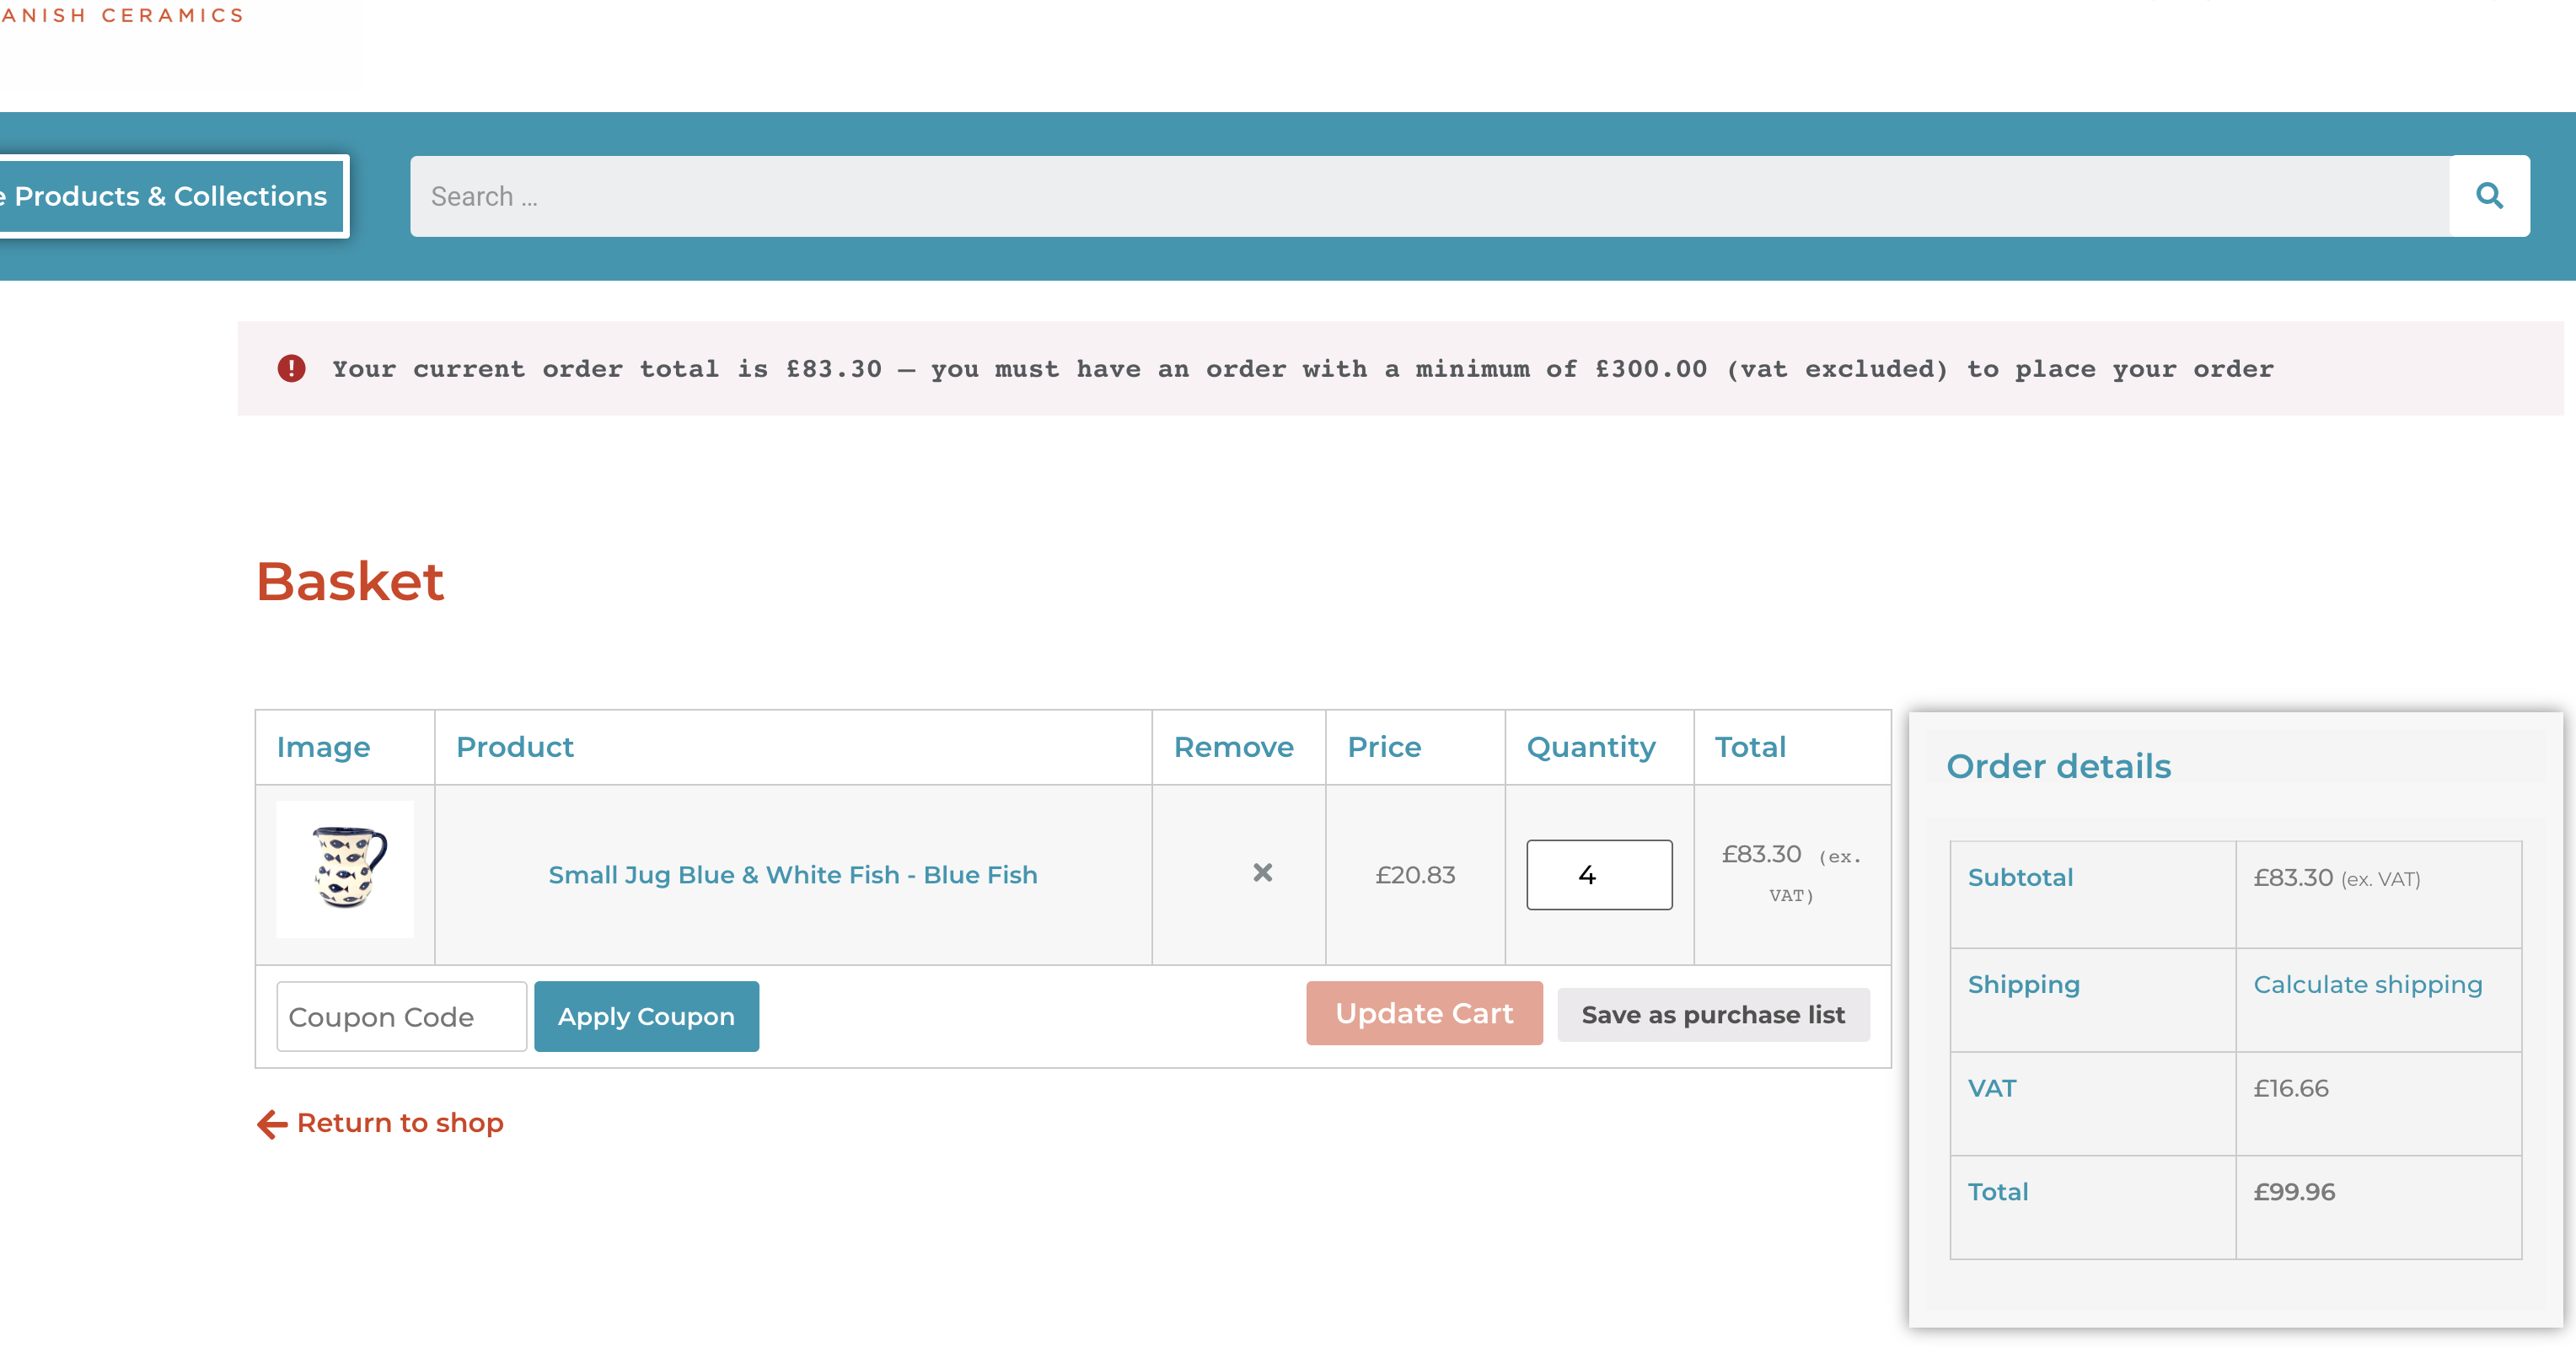
Task: Click the Basket page heading
Action: (350, 581)
